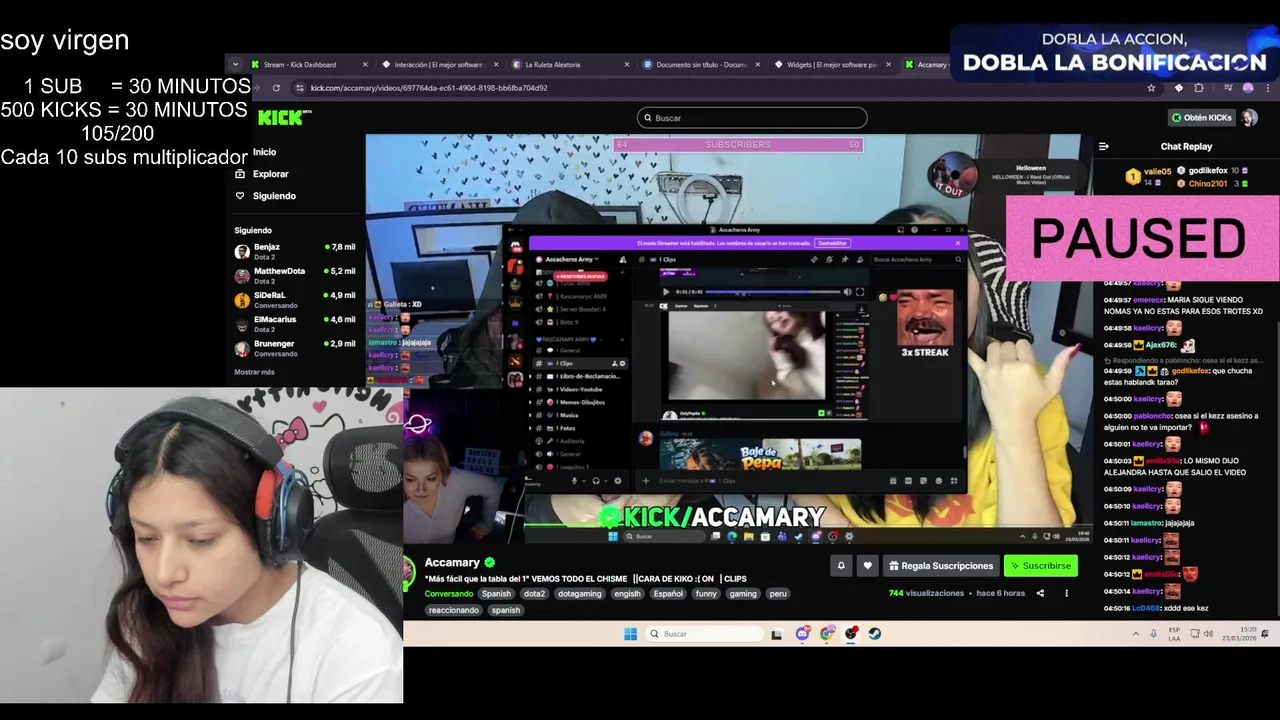Switch to Stream - Kick Dashboard tab

308,65
